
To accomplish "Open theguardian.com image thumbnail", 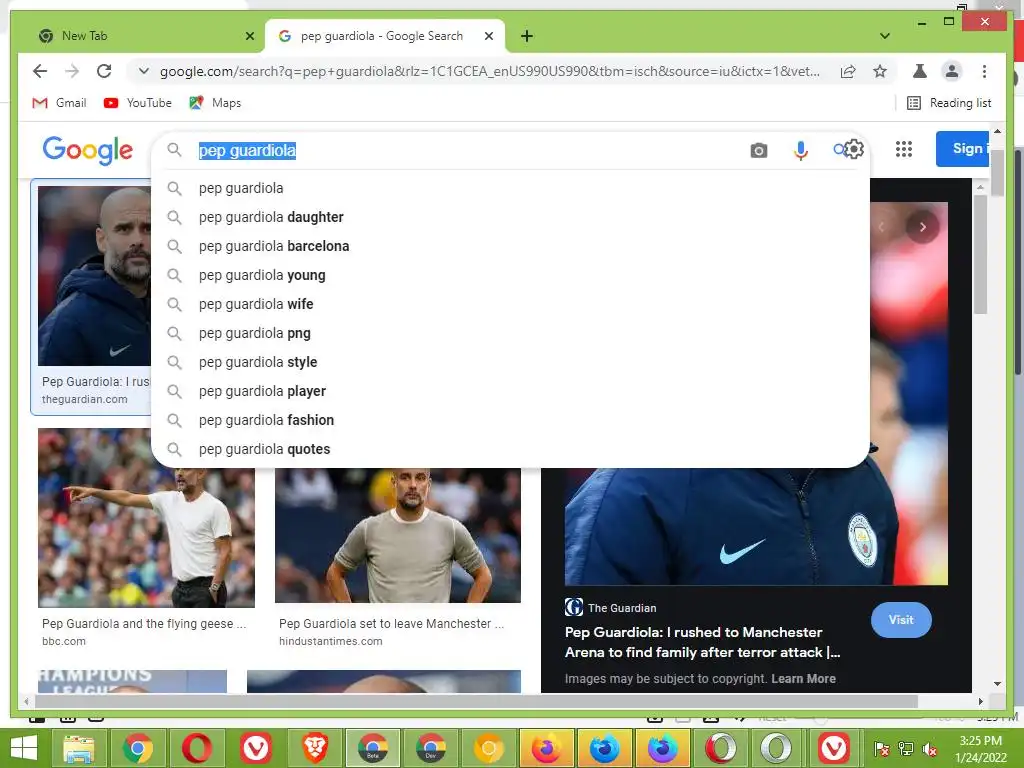I will (x=94, y=276).
